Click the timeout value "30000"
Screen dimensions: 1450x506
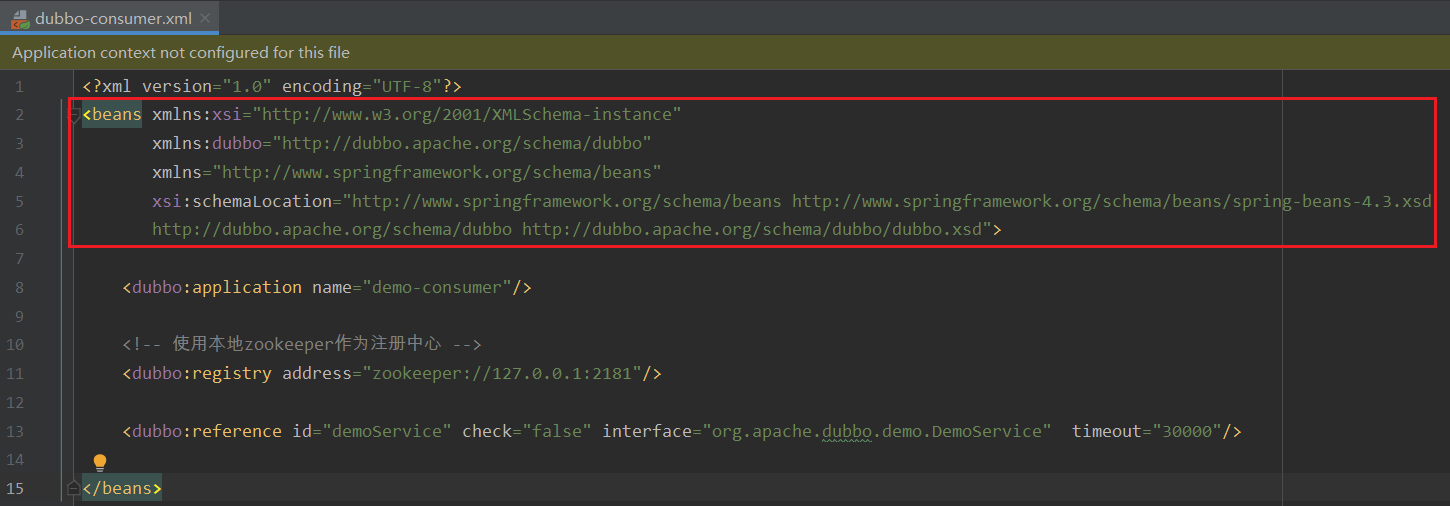pos(1186,431)
